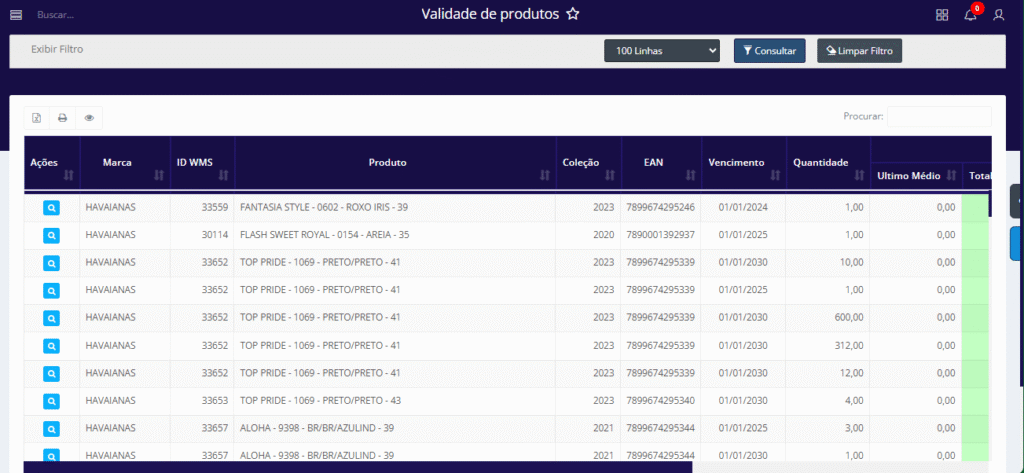Open the user profile icon

coord(998,15)
